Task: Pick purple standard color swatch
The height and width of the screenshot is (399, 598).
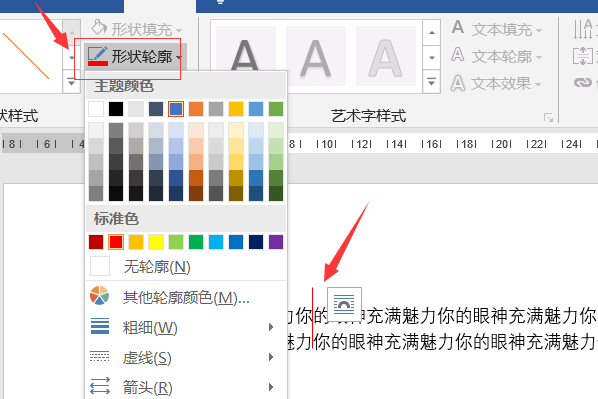Action: pyautogui.click(x=276, y=242)
